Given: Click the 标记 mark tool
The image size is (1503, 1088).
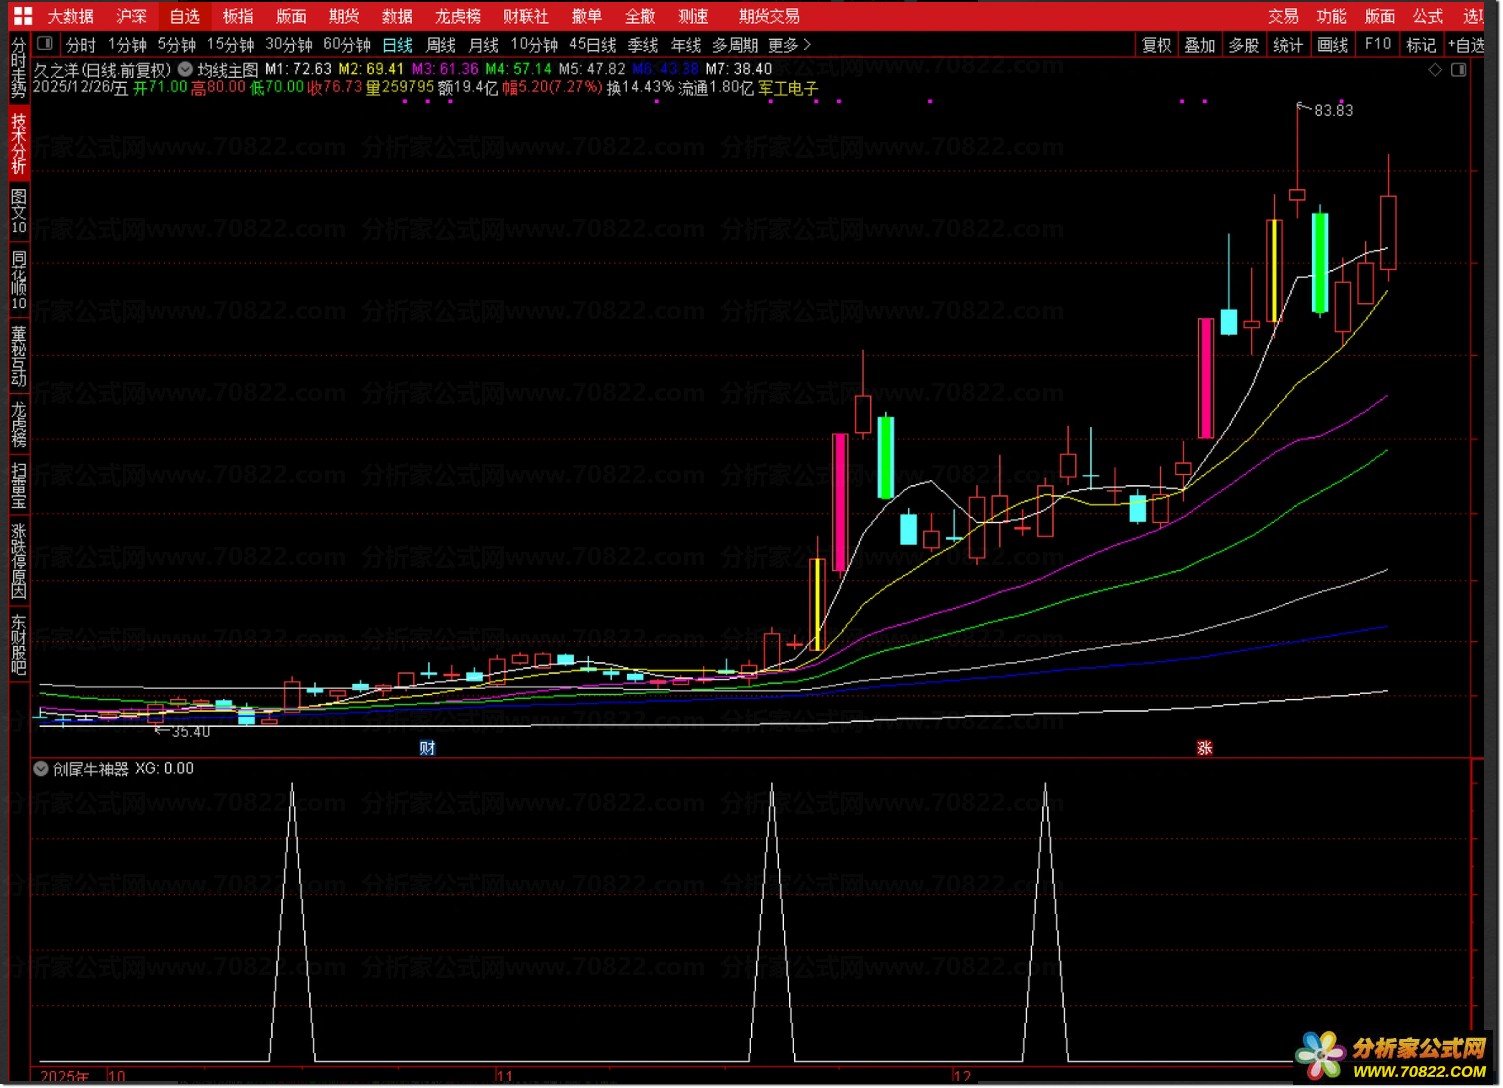Looking at the screenshot, I should (1420, 45).
